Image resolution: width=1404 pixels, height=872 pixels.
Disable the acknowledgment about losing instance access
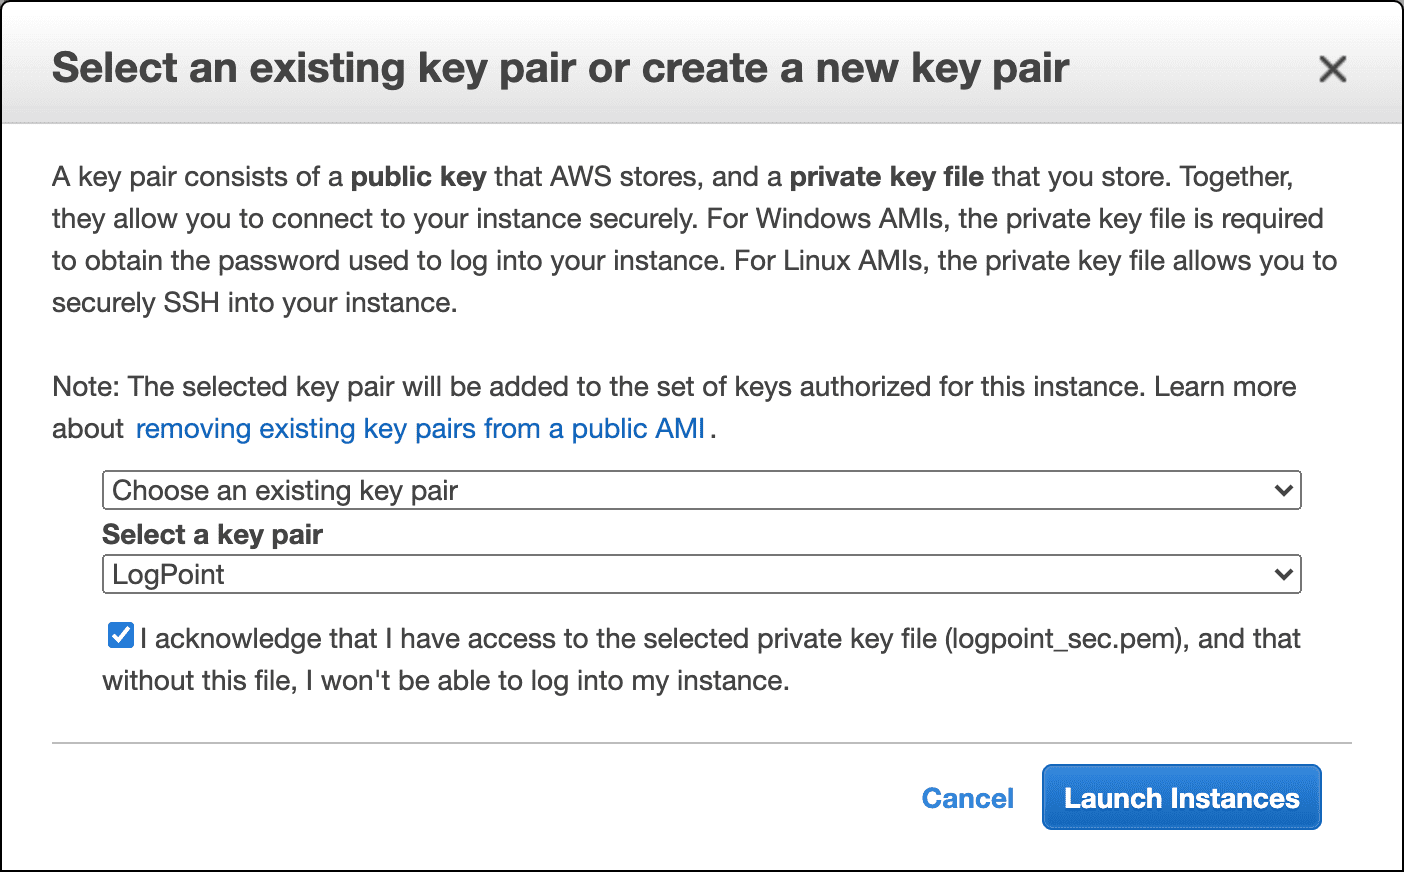120,634
